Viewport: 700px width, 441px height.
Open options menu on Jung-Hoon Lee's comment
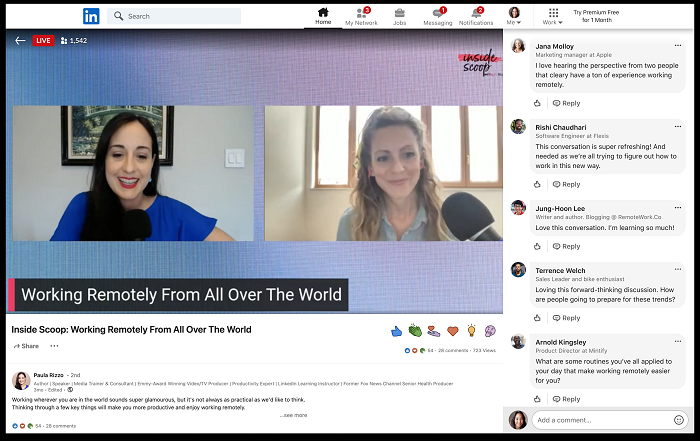click(x=678, y=208)
